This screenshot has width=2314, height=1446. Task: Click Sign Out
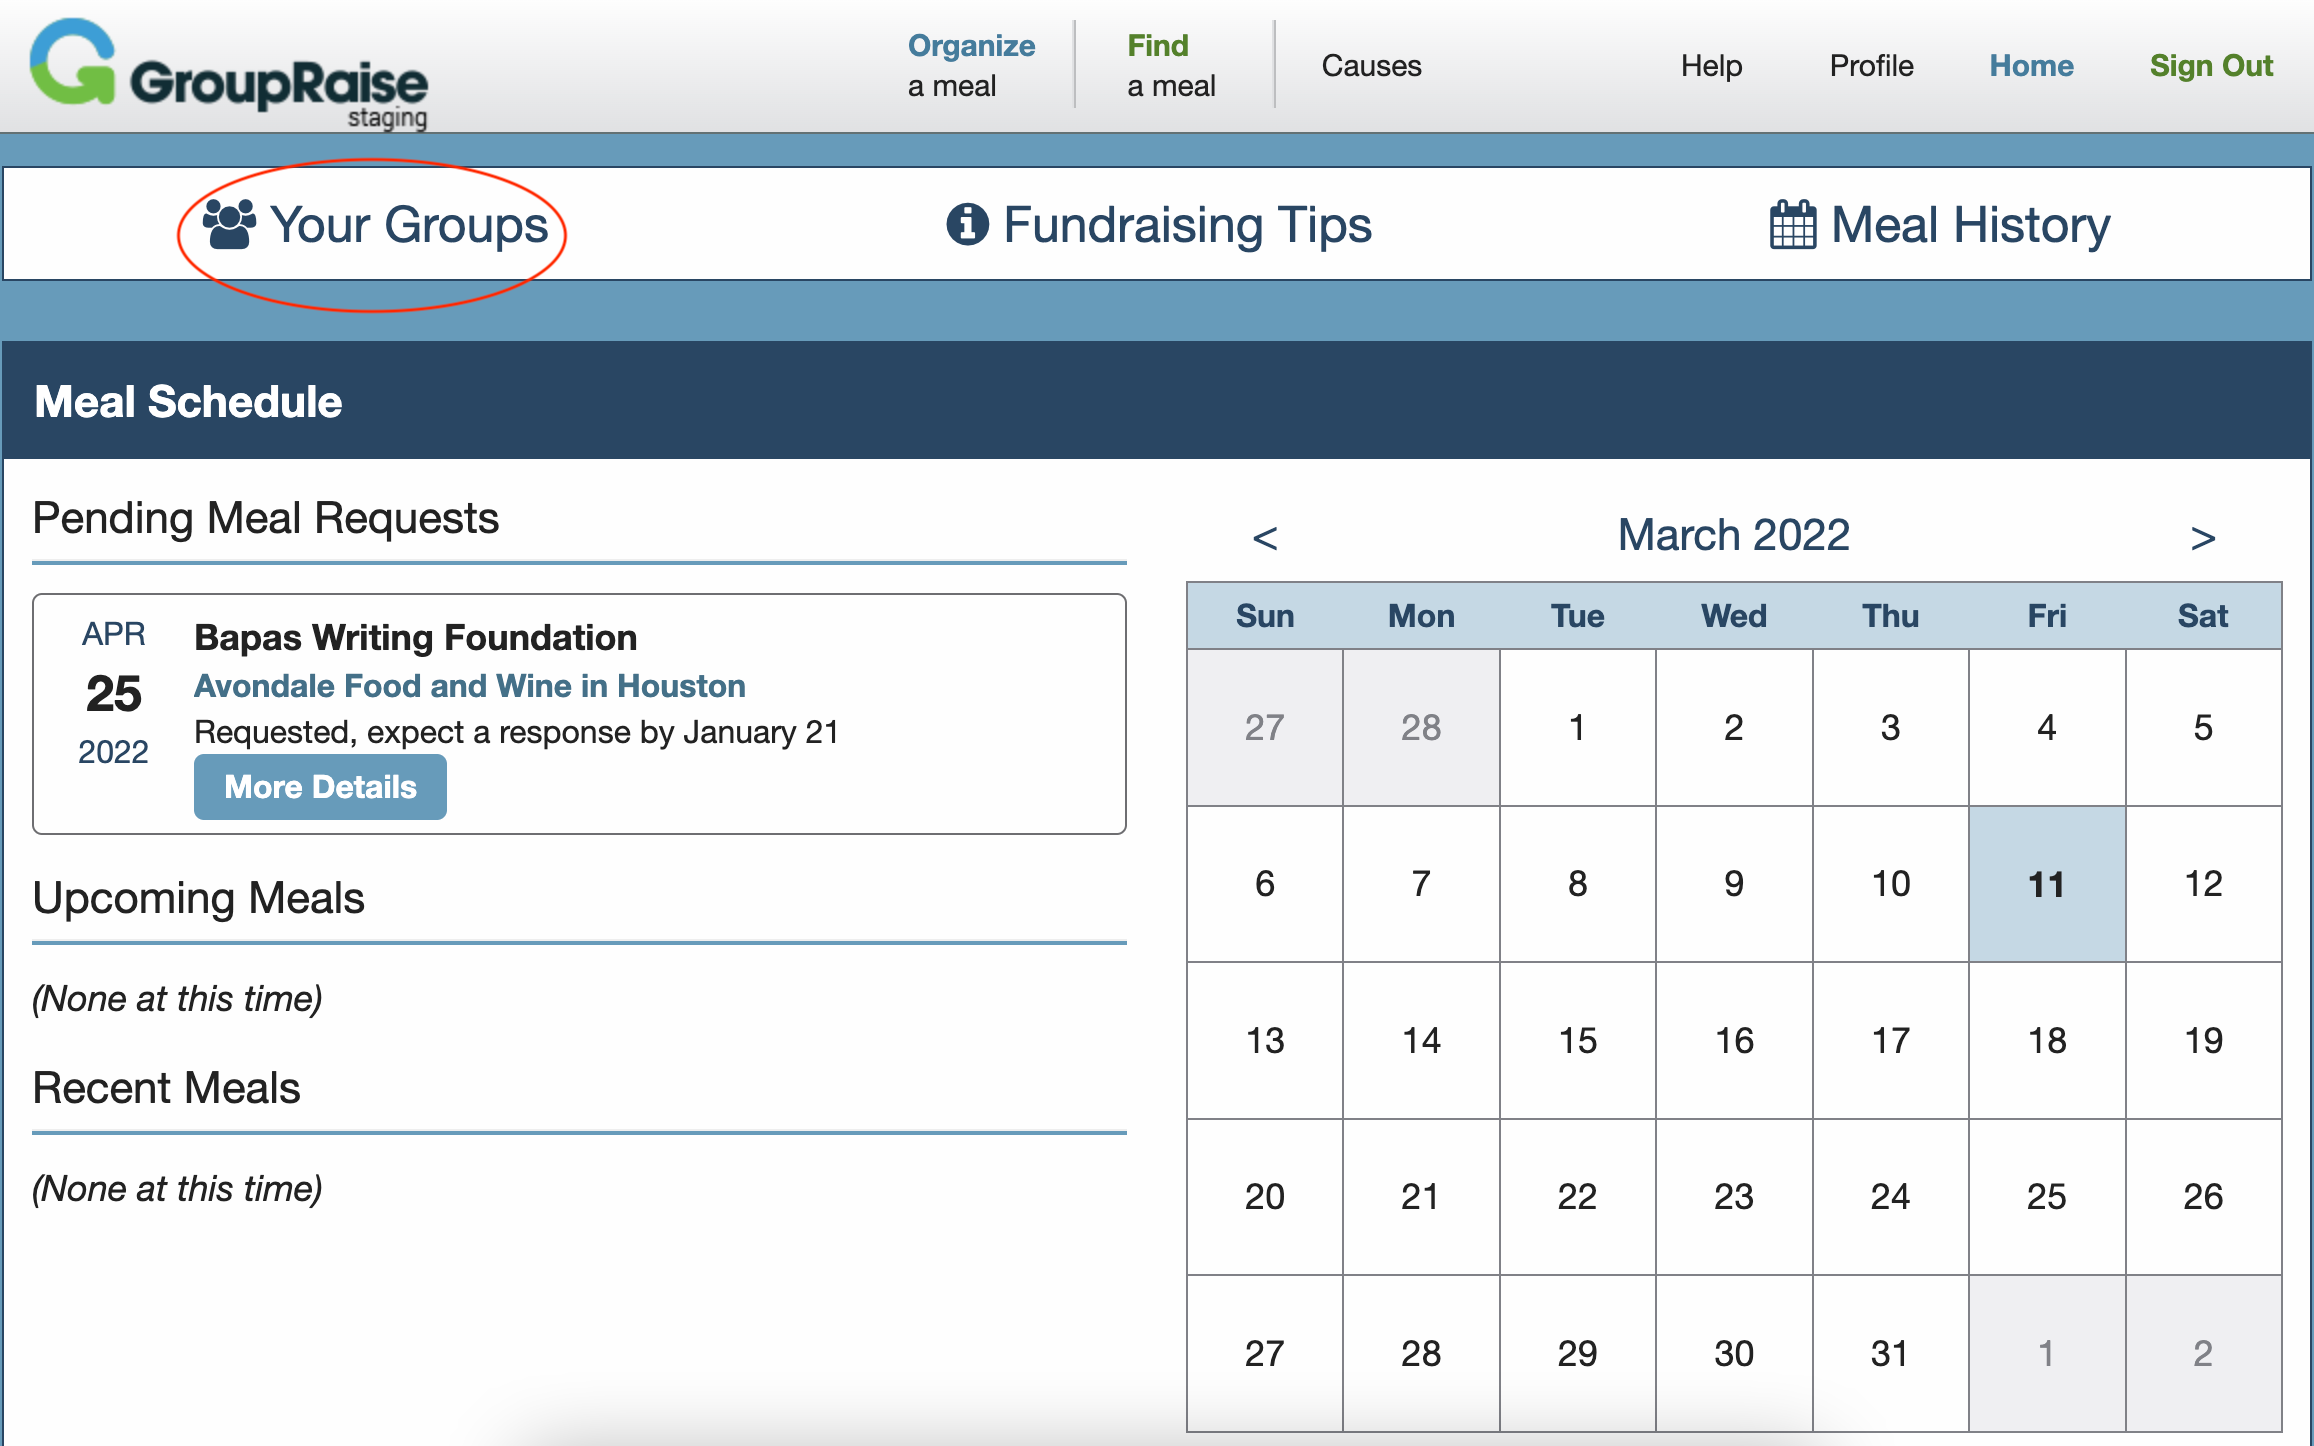point(2211,66)
